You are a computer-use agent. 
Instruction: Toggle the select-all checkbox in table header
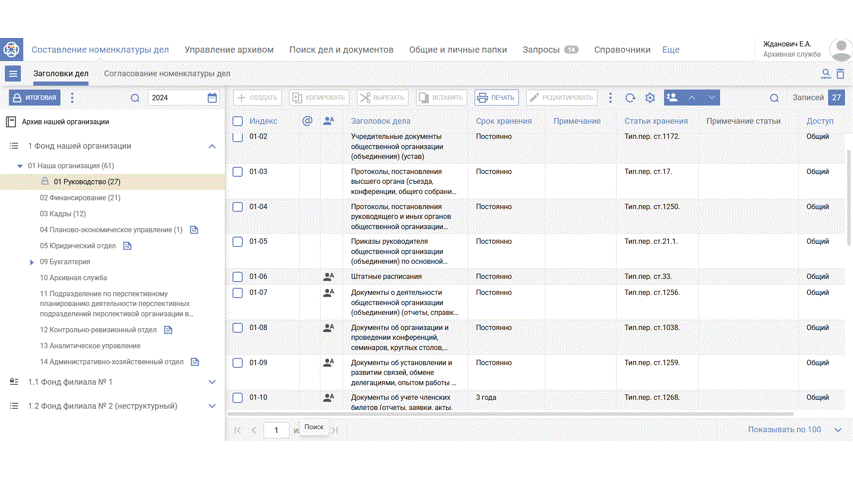pos(238,121)
